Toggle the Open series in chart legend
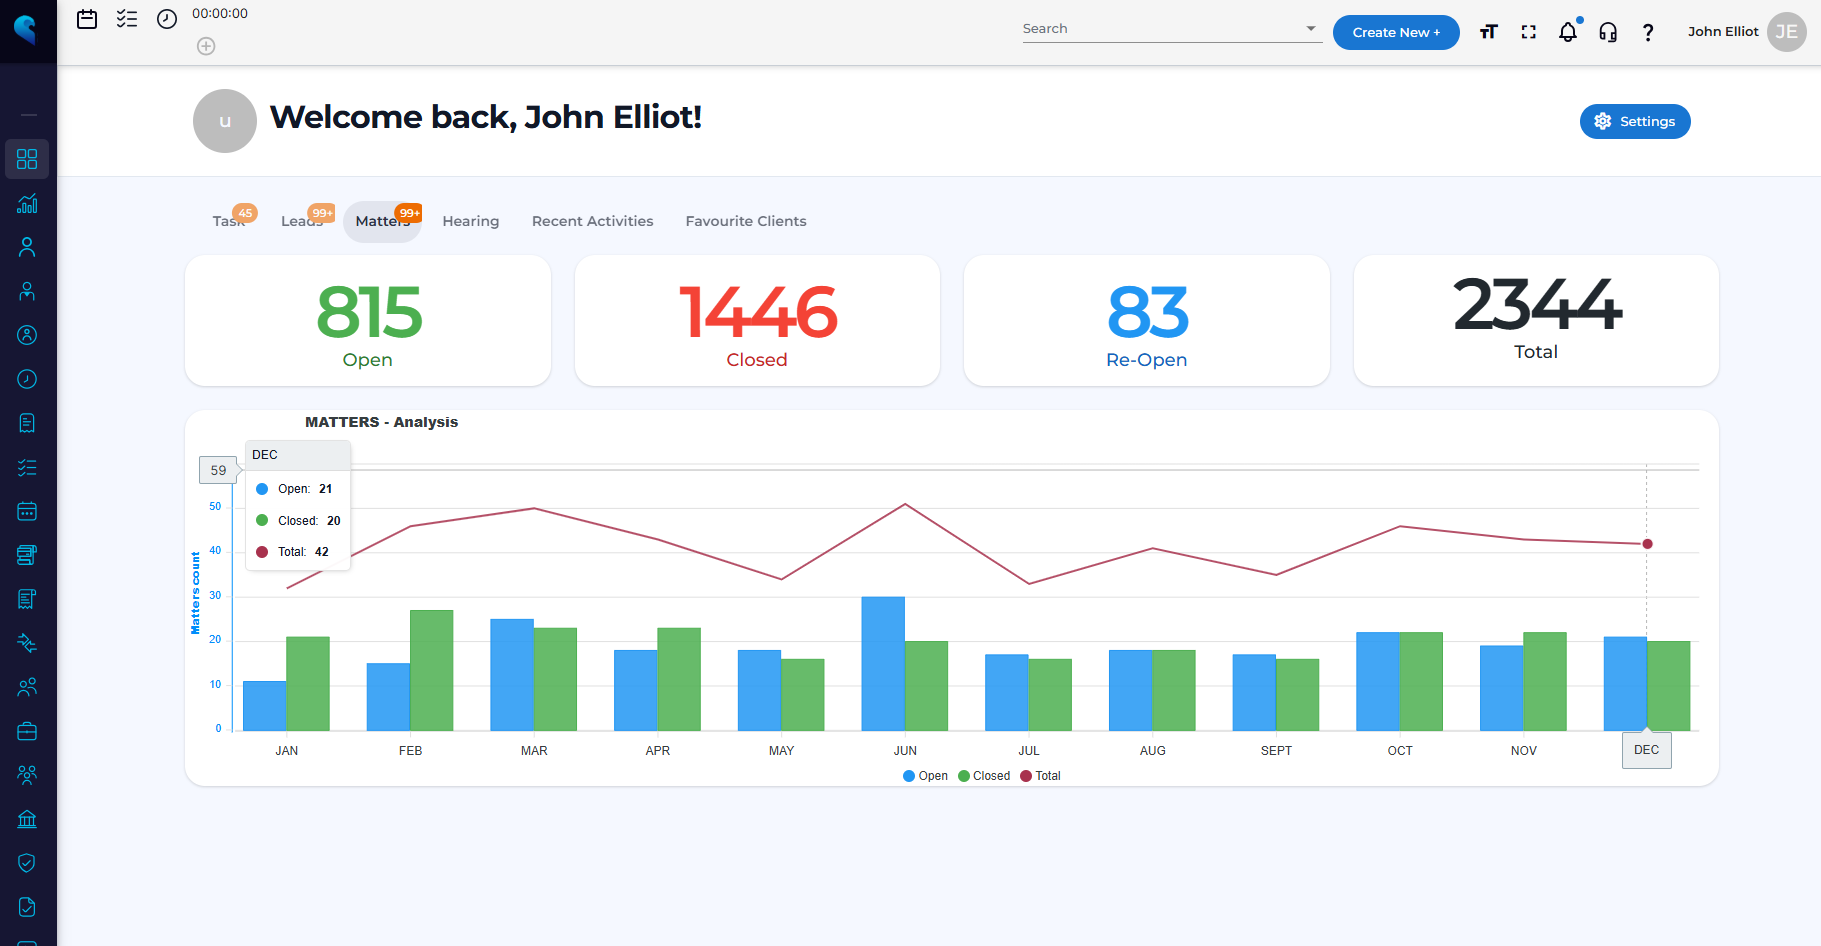The width and height of the screenshot is (1821, 946). (x=925, y=776)
